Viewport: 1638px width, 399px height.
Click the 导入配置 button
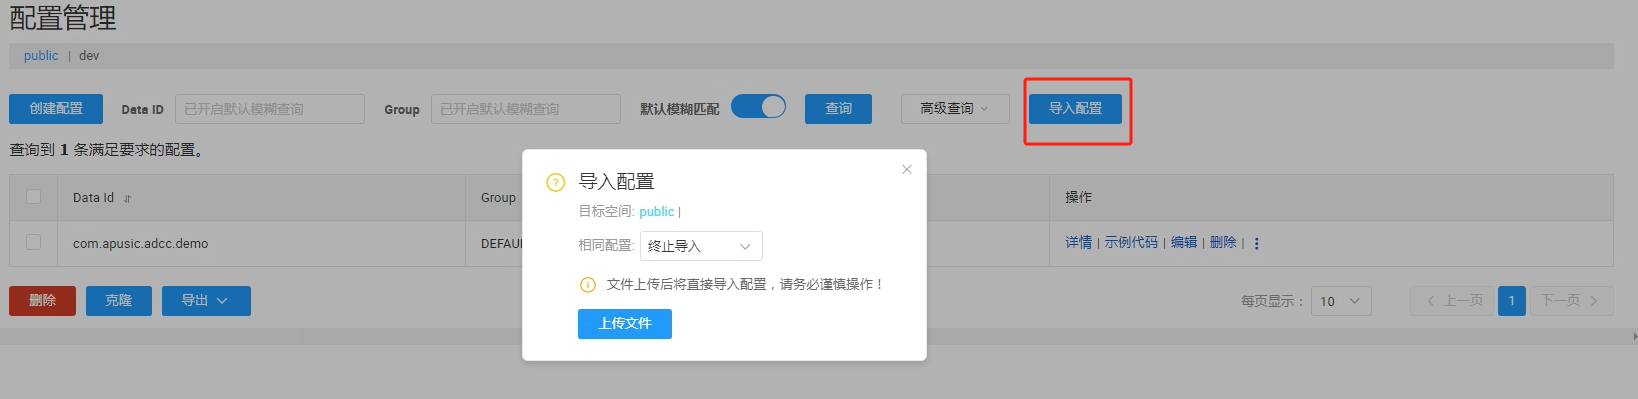pos(1075,109)
